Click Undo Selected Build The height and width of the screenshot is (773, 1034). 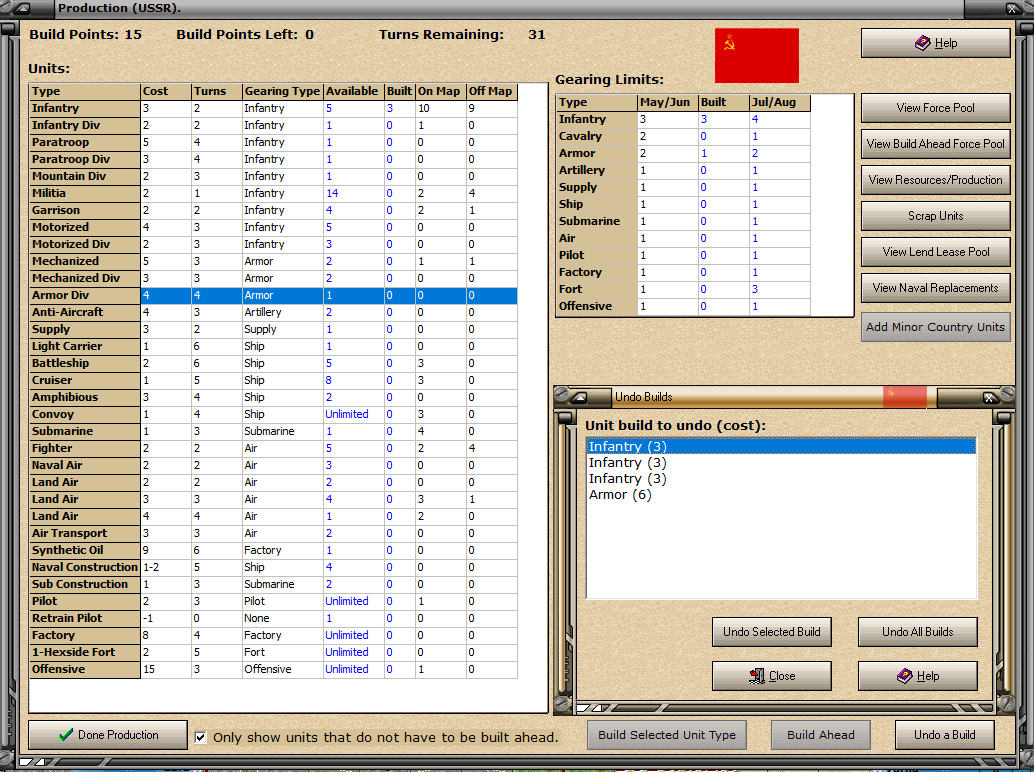pos(772,632)
